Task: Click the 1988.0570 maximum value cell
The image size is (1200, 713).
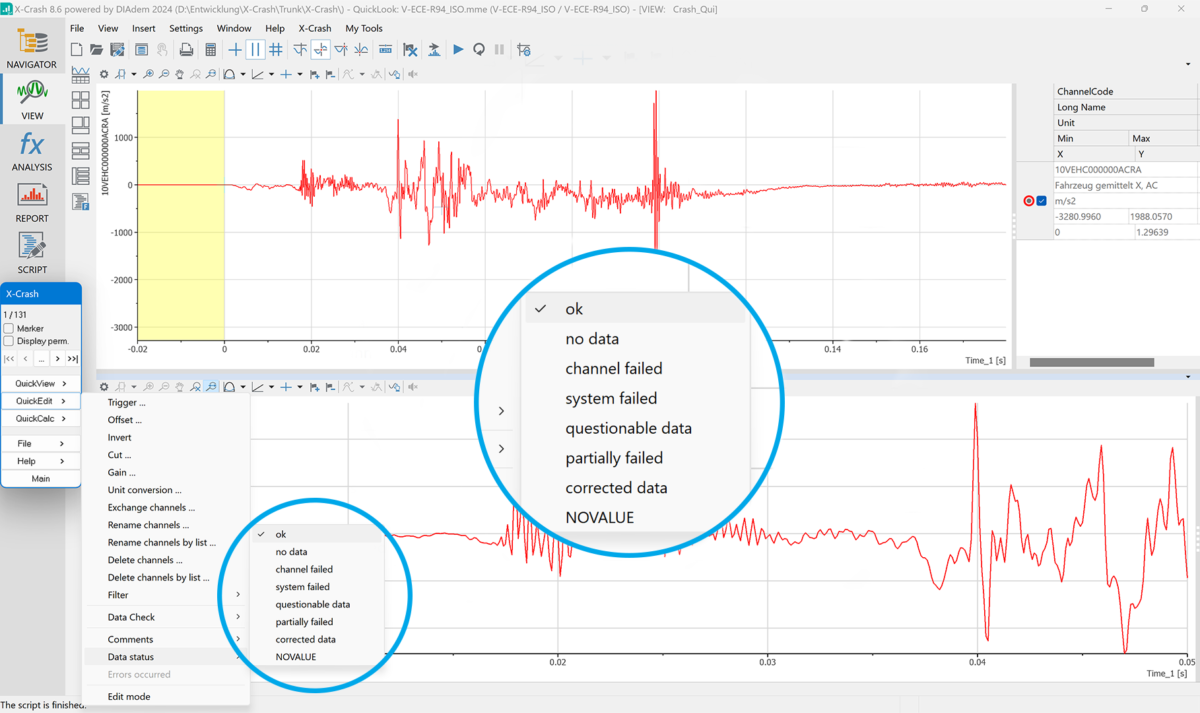Action: pos(1164,216)
